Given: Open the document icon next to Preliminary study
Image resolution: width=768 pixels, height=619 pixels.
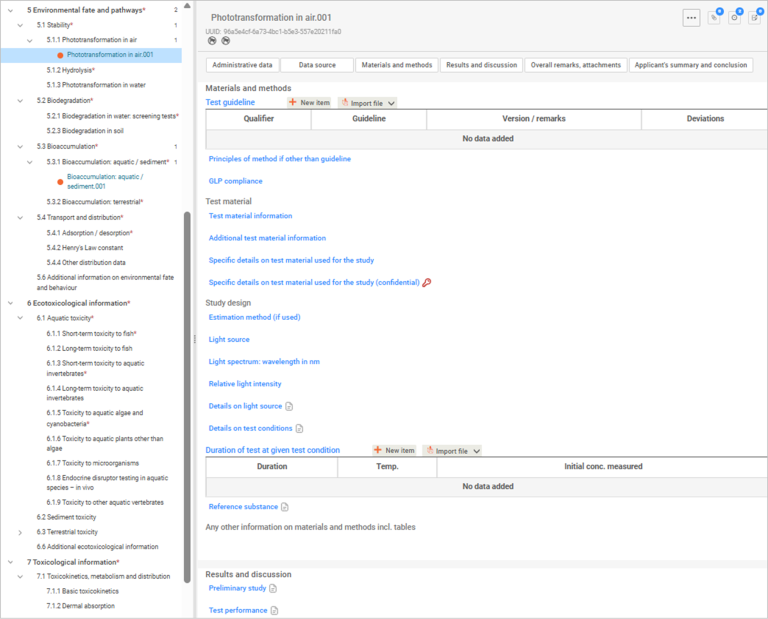Looking at the screenshot, I should pyautogui.click(x=273, y=588).
